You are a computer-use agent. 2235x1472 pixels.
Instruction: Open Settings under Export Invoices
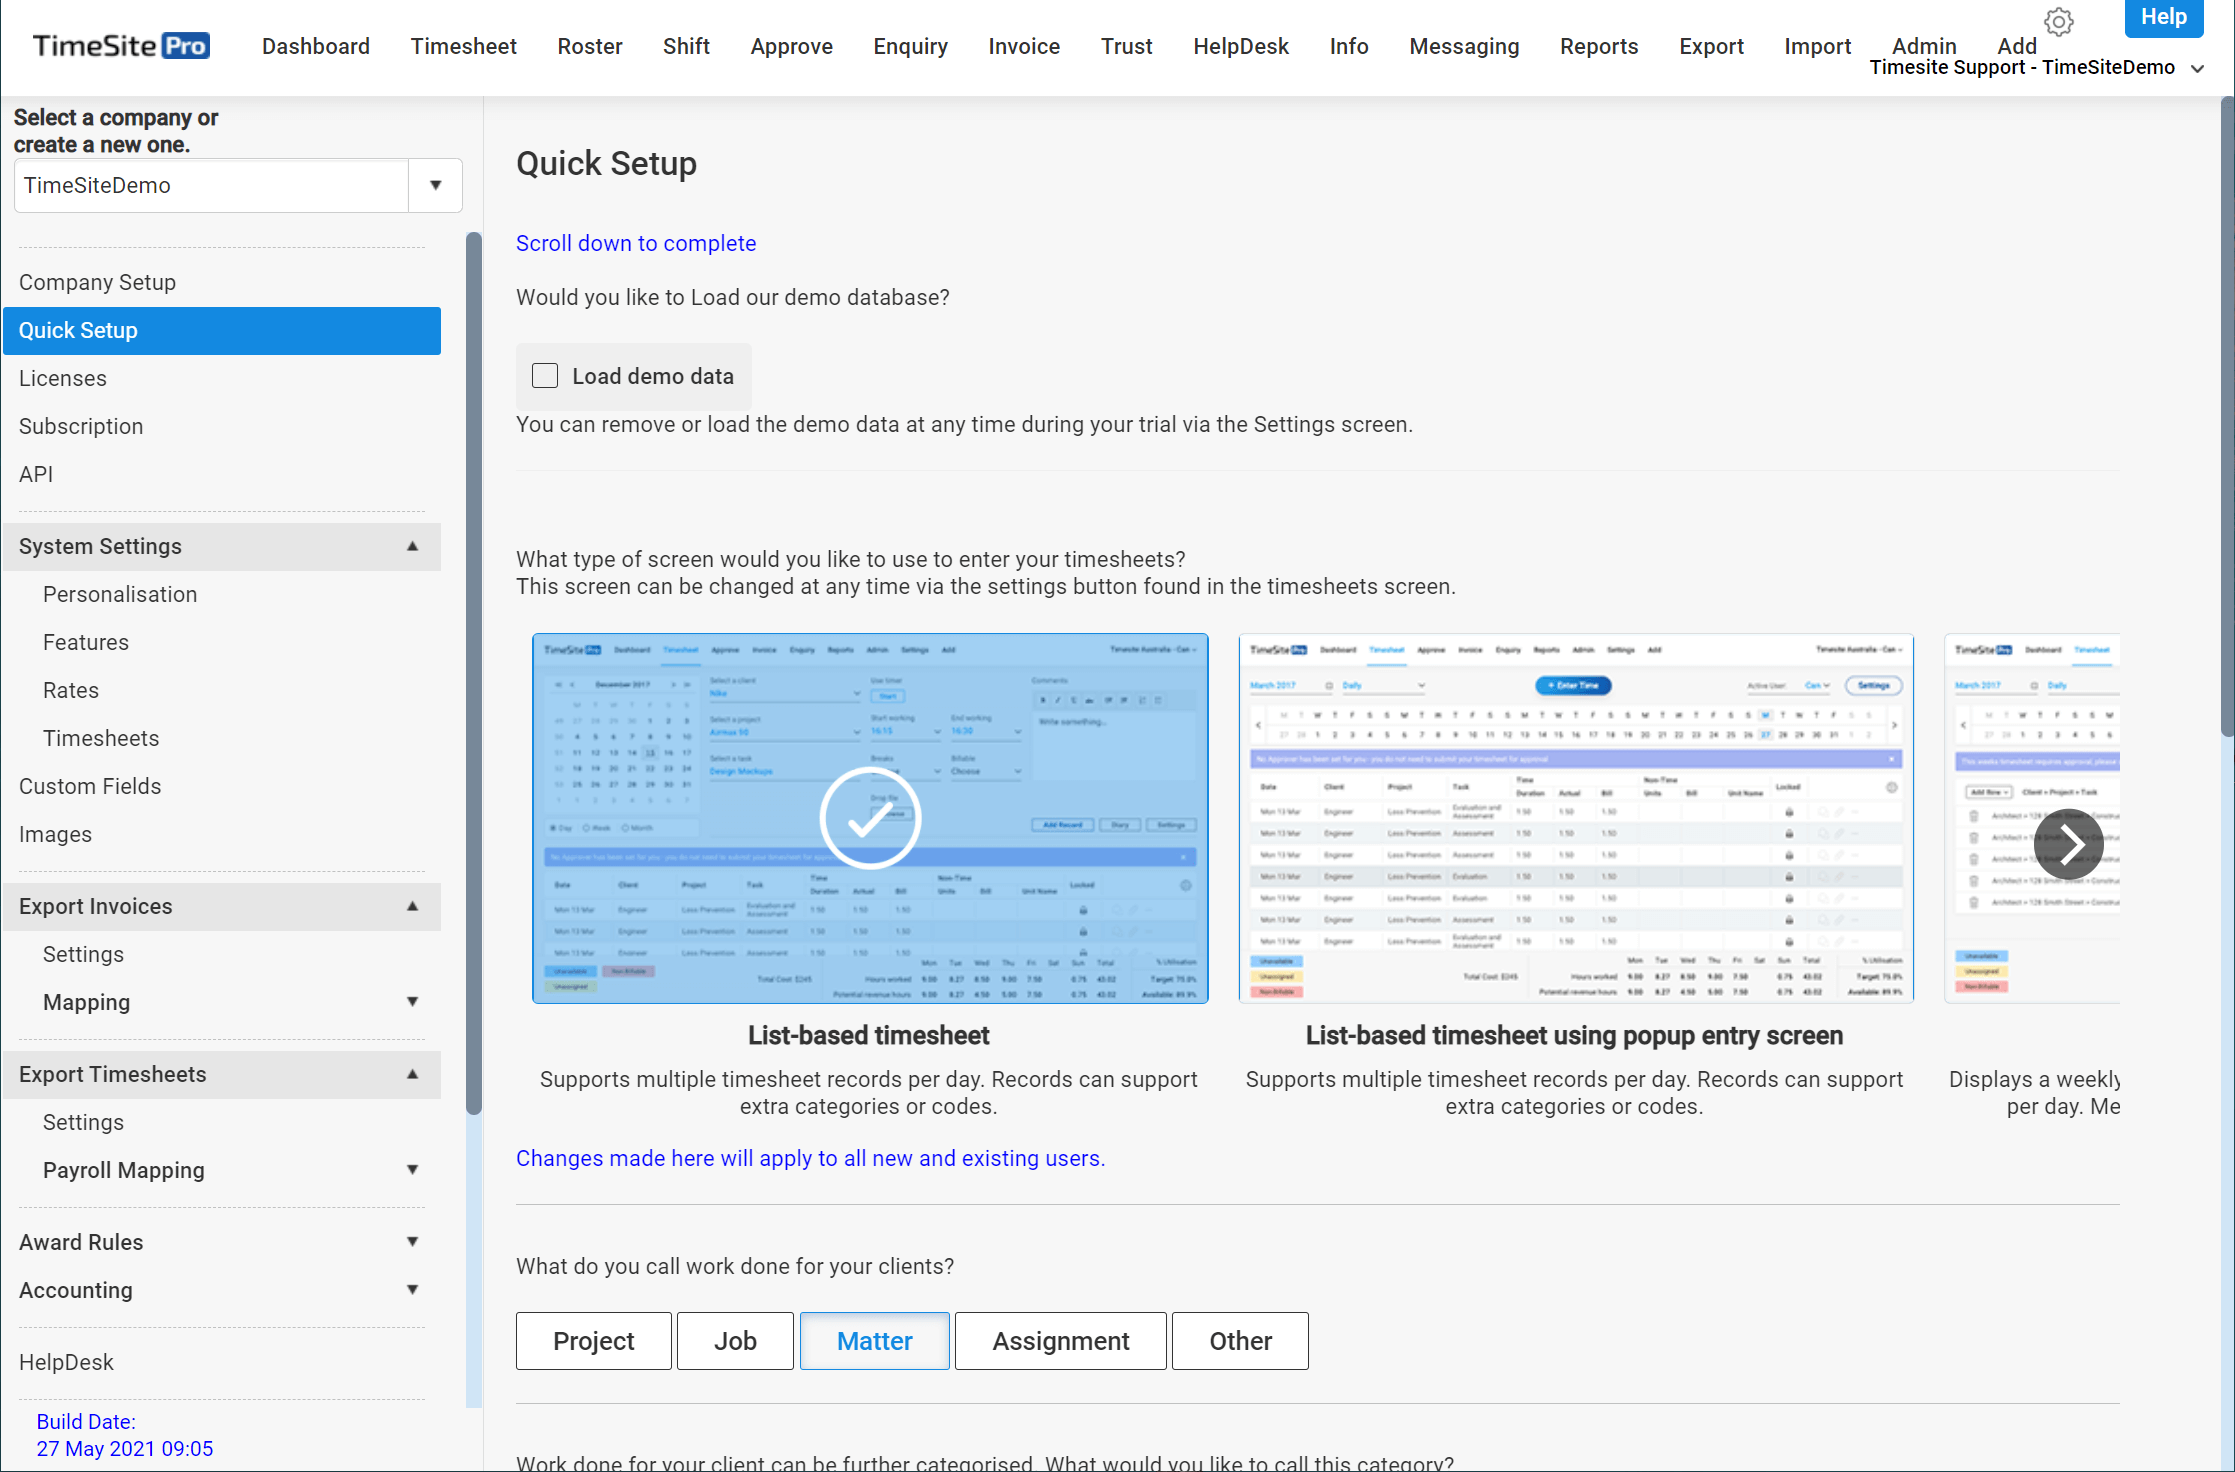(83, 954)
